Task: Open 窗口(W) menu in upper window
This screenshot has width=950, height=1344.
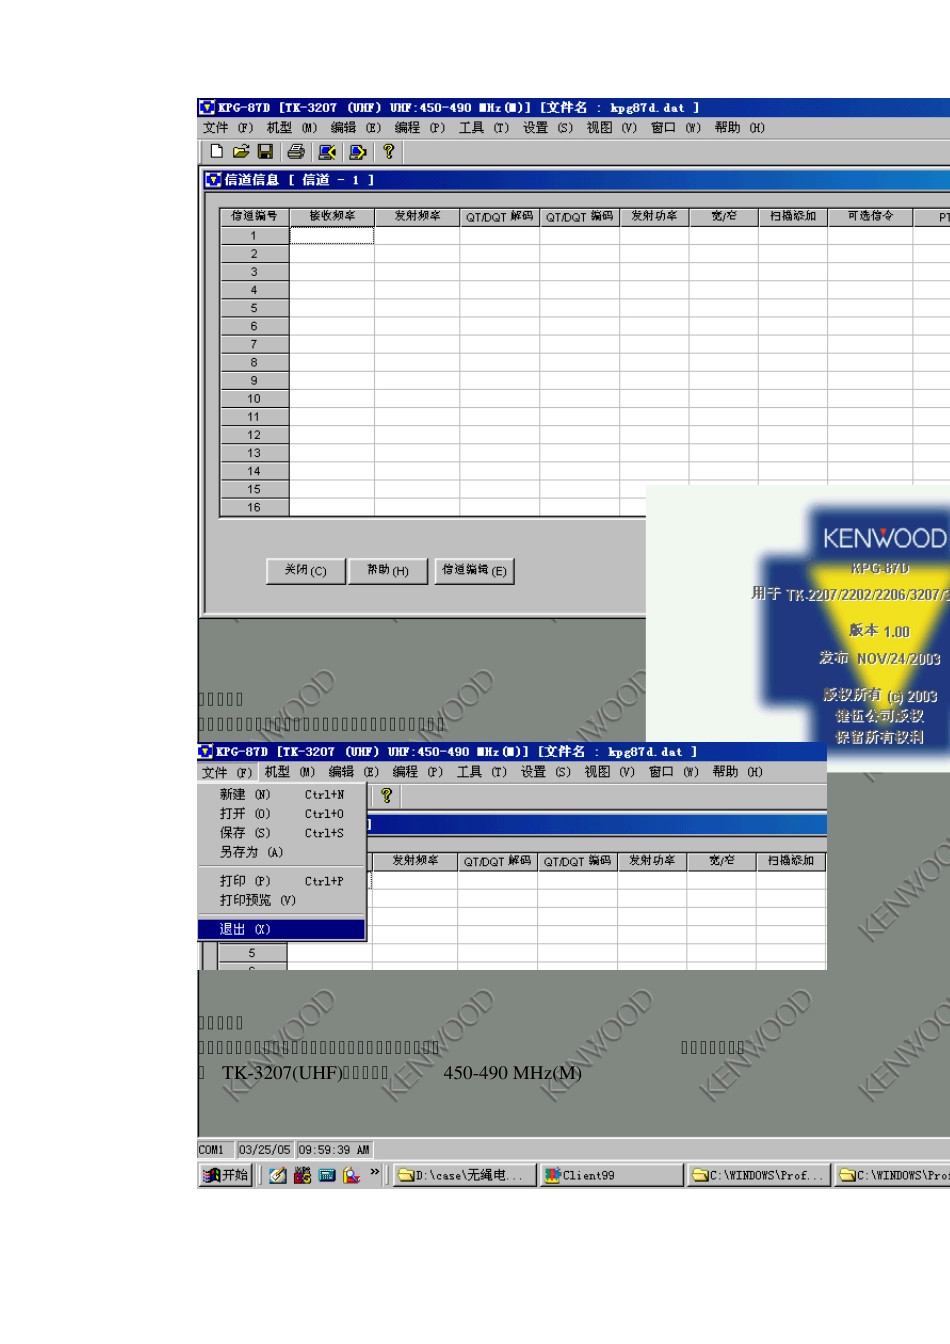Action: tap(676, 128)
